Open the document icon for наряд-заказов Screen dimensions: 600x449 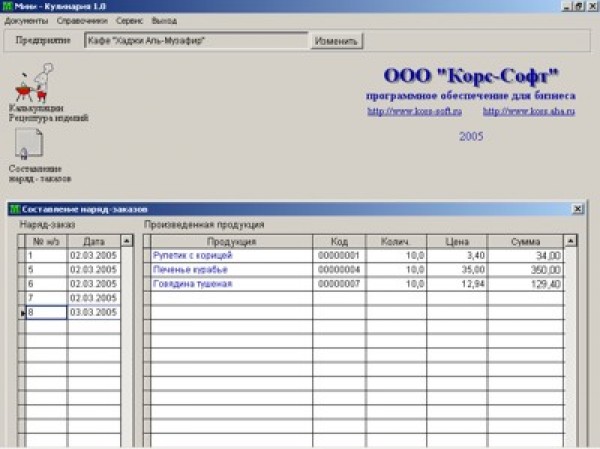click(x=29, y=144)
